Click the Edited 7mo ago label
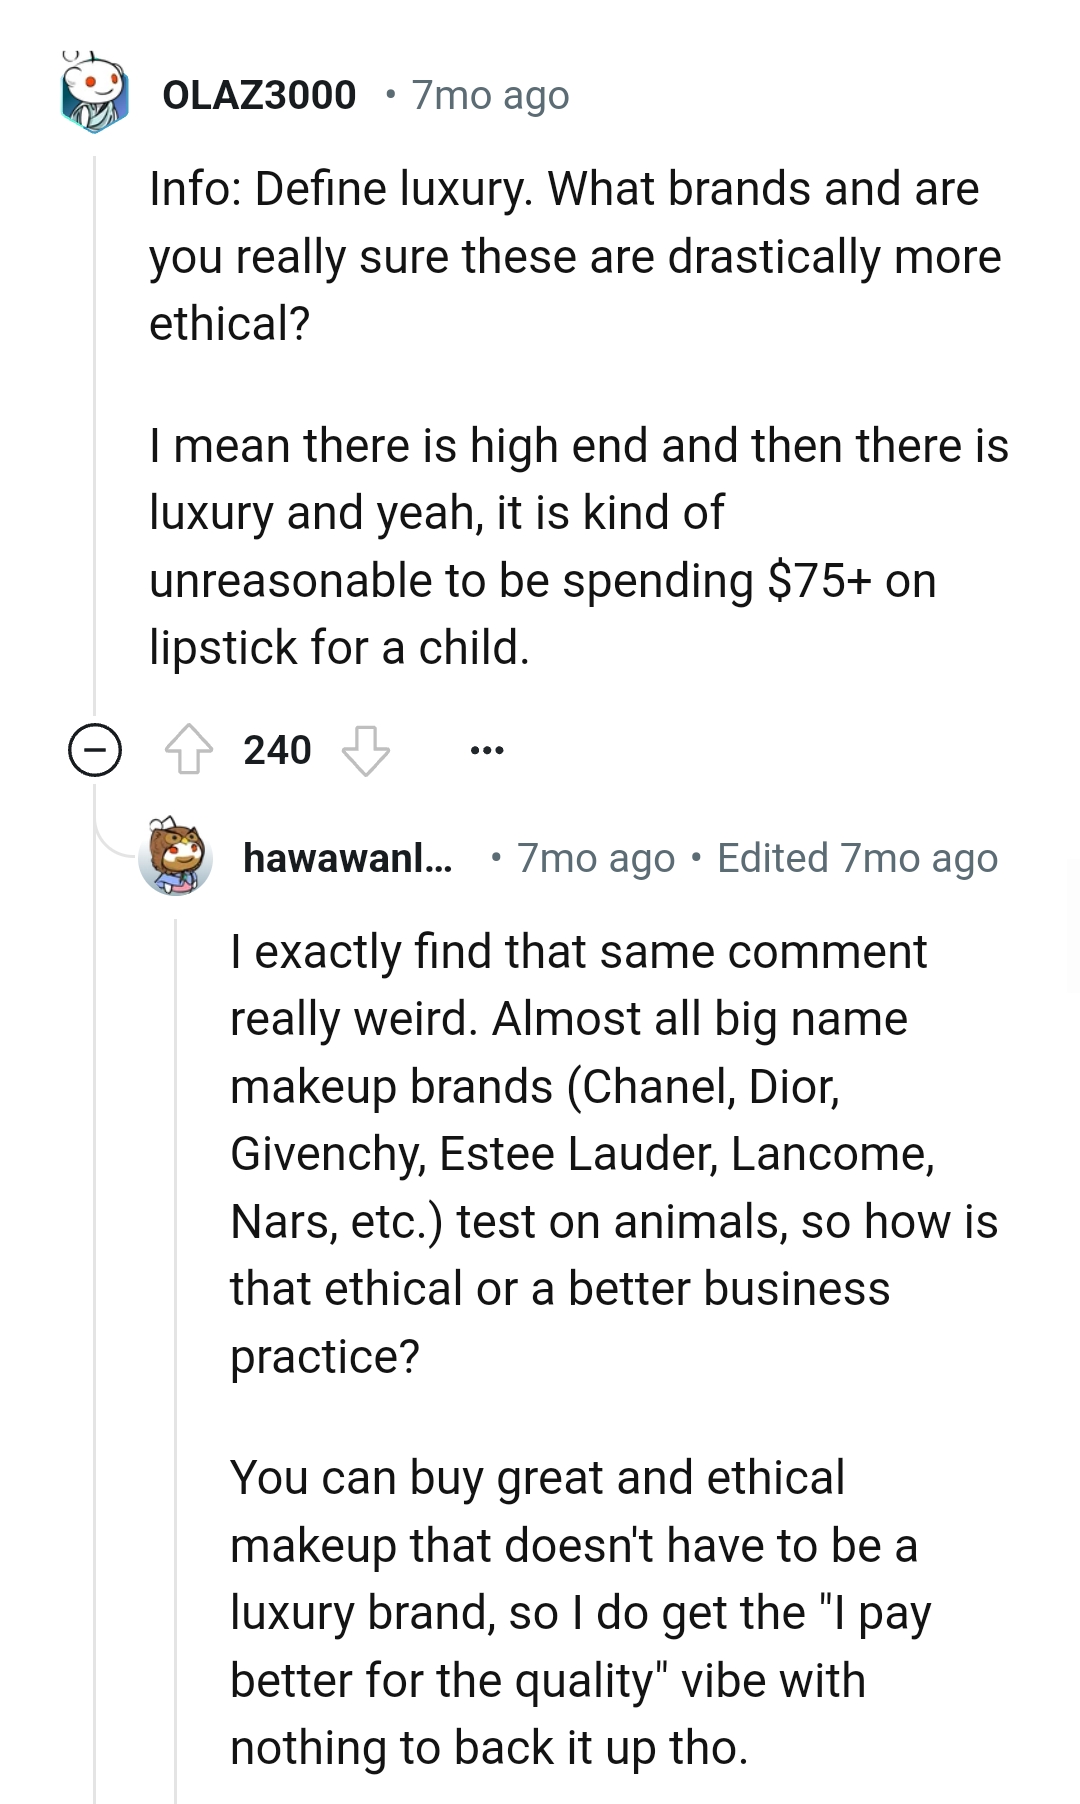Screen dimensions: 1080x1804 [x=858, y=858]
